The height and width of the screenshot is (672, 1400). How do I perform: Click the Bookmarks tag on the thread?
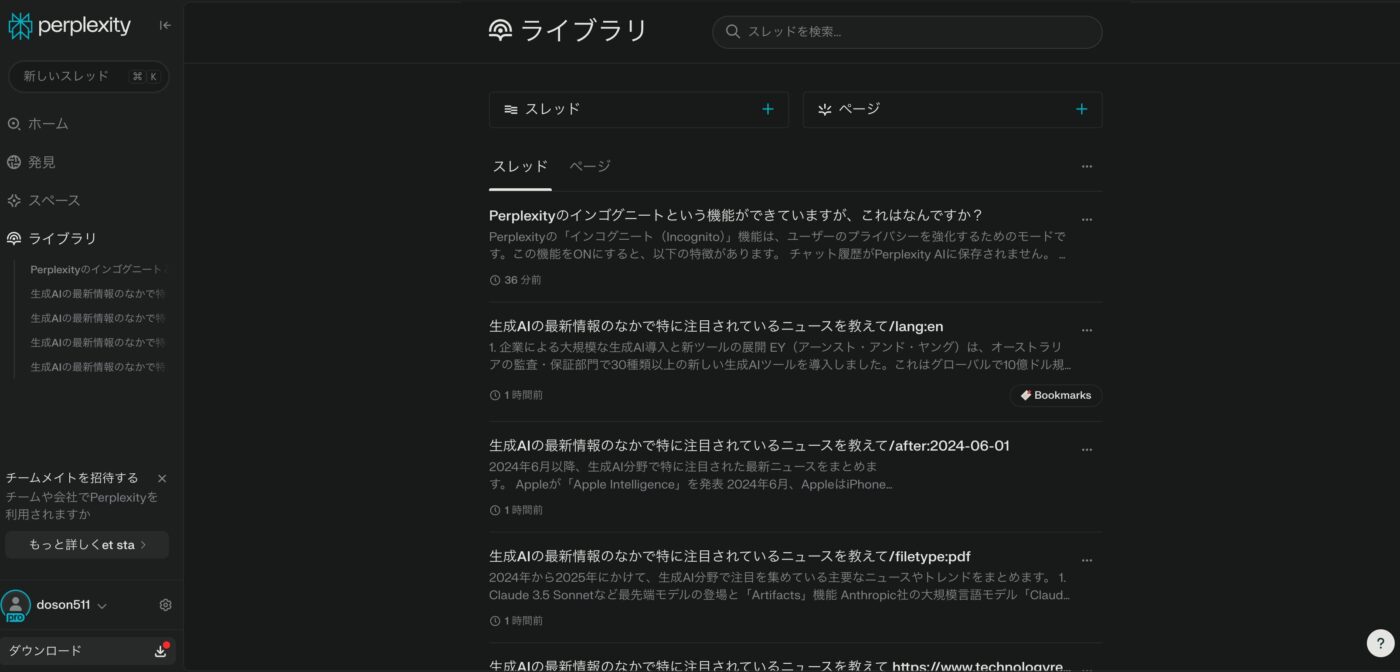1055,396
